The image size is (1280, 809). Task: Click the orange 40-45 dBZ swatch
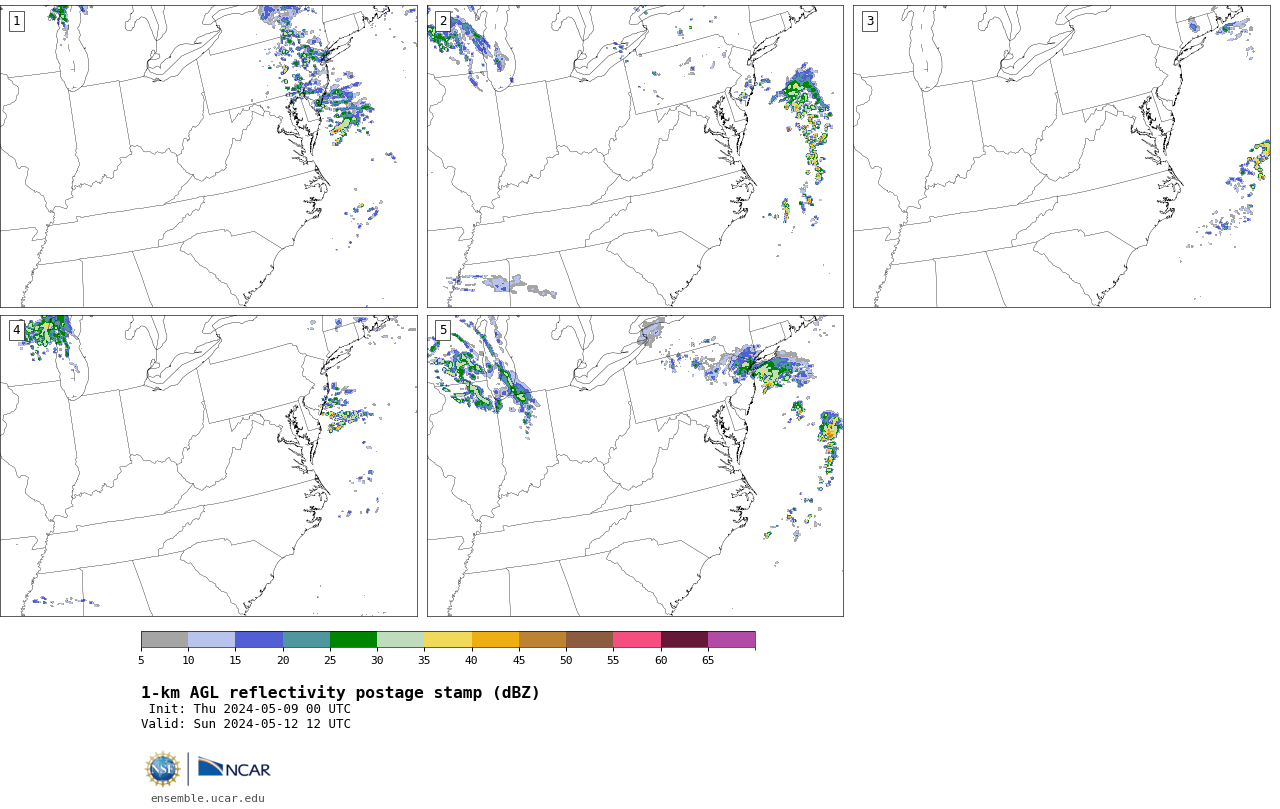pyautogui.click(x=495, y=640)
